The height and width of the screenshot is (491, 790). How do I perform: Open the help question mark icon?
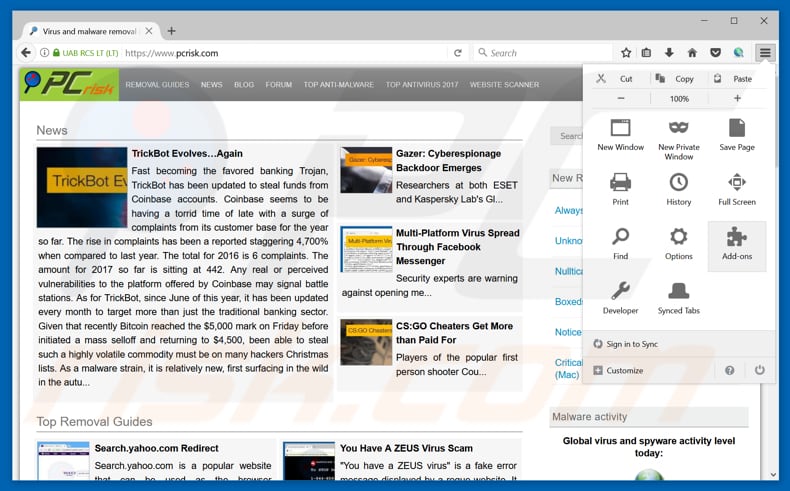(x=729, y=370)
